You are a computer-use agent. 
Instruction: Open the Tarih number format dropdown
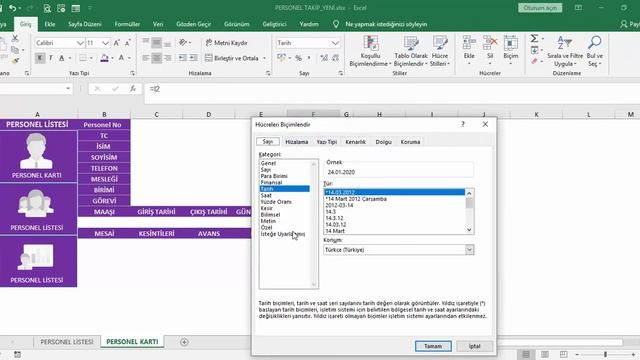pyautogui.click(x=335, y=43)
